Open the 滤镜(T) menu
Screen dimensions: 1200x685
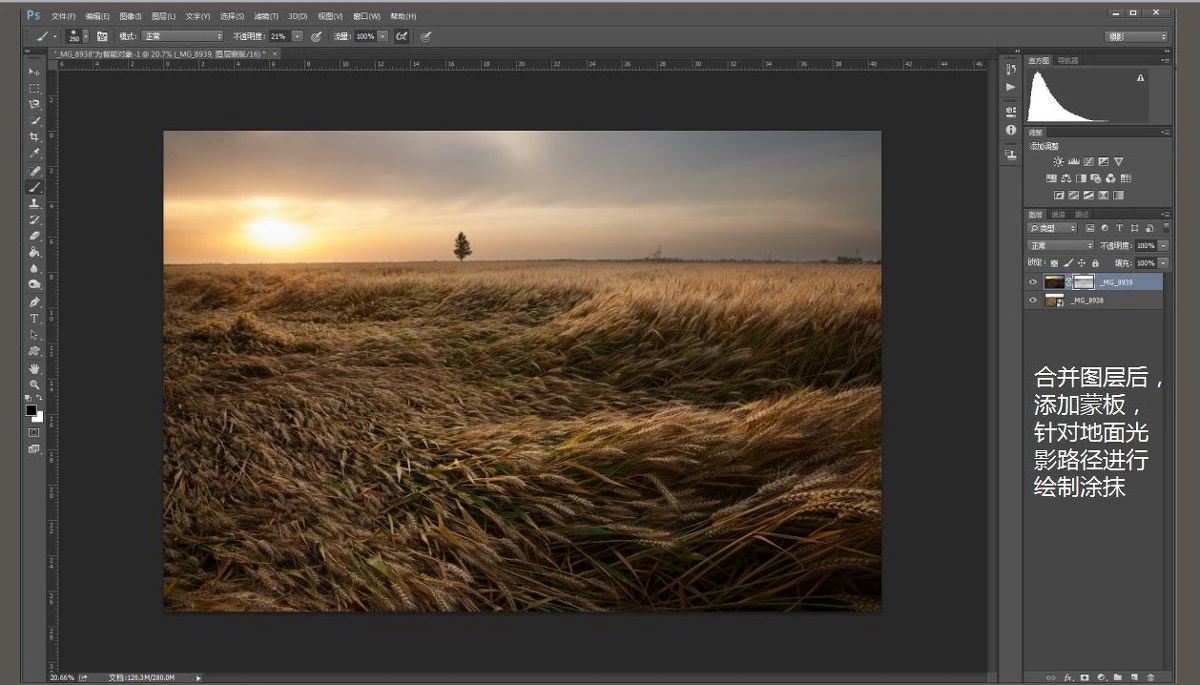click(x=266, y=16)
